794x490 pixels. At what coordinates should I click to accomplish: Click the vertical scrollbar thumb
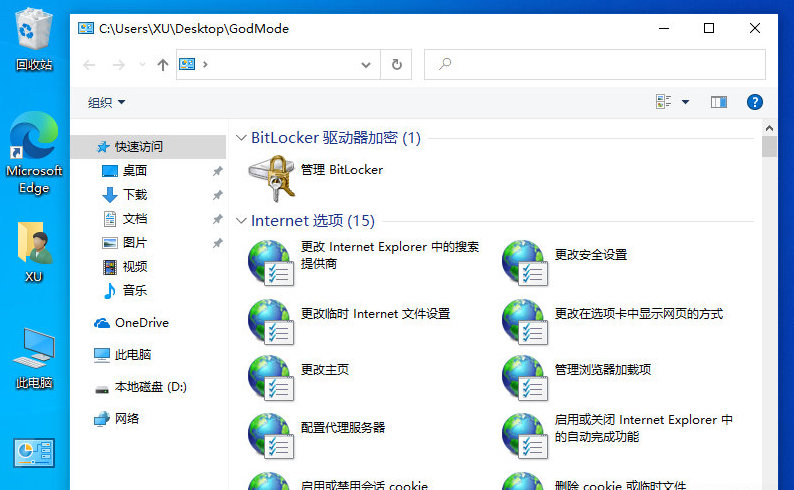pyautogui.click(x=769, y=146)
